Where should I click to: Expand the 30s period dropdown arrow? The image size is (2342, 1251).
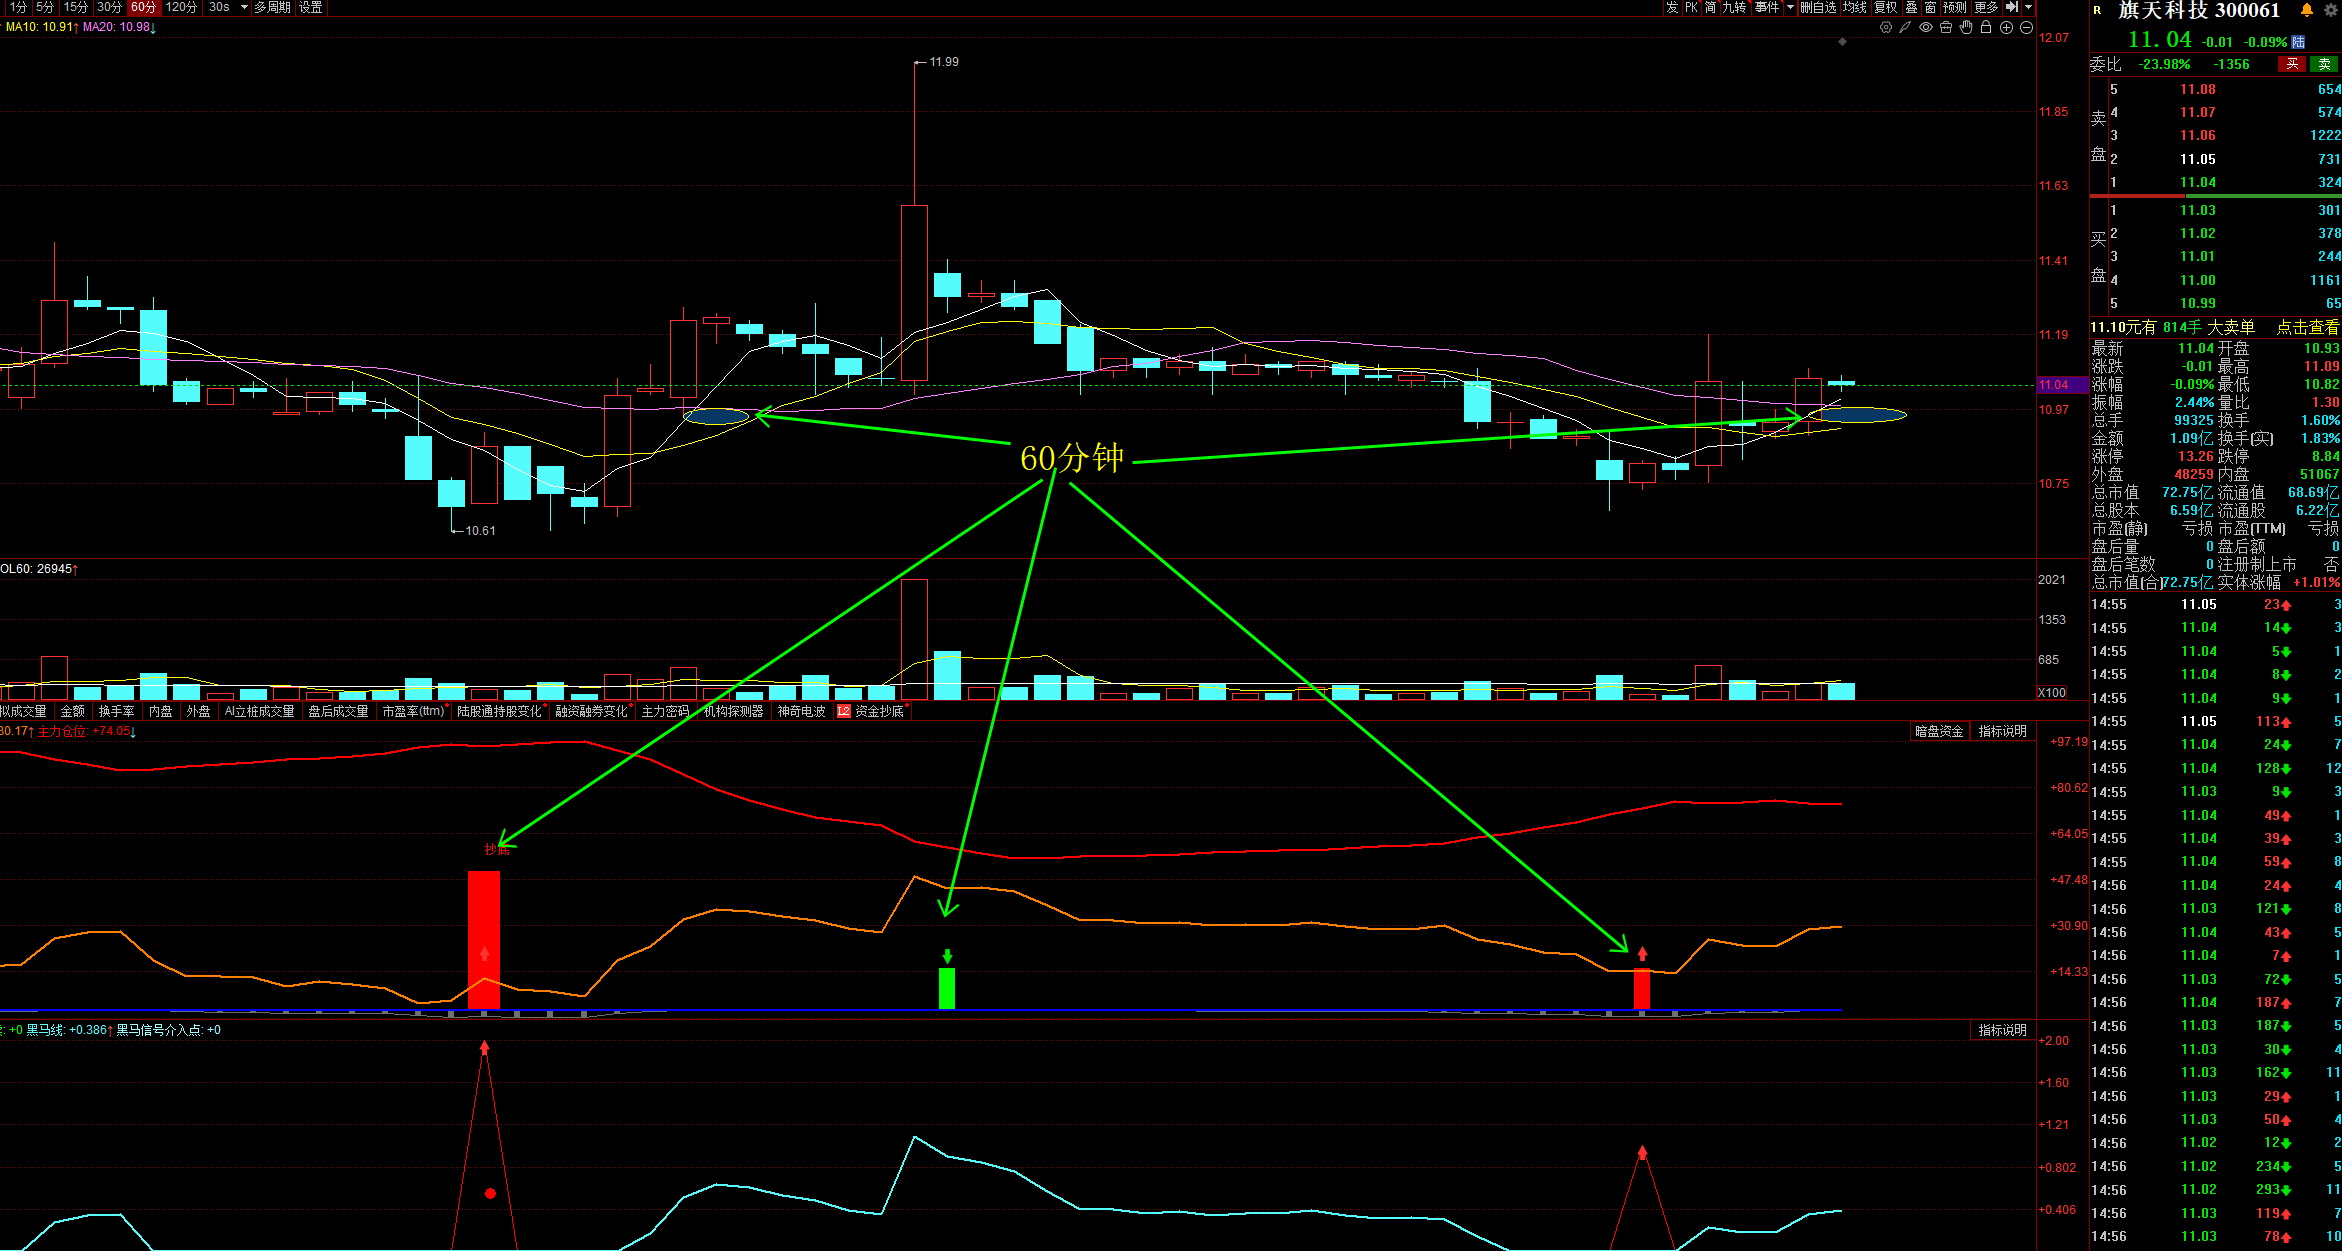click(x=244, y=7)
